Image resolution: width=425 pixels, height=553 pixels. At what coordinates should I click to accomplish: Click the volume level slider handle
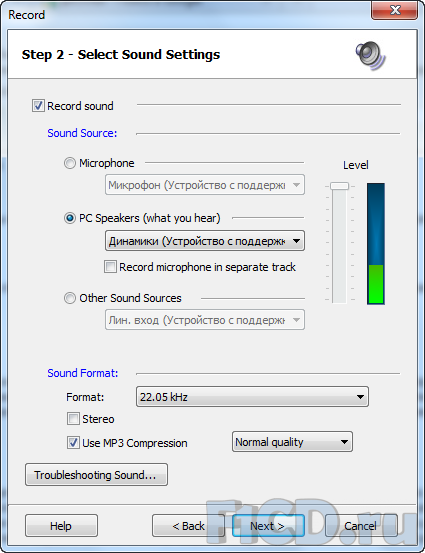pyautogui.click(x=339, y=186)
